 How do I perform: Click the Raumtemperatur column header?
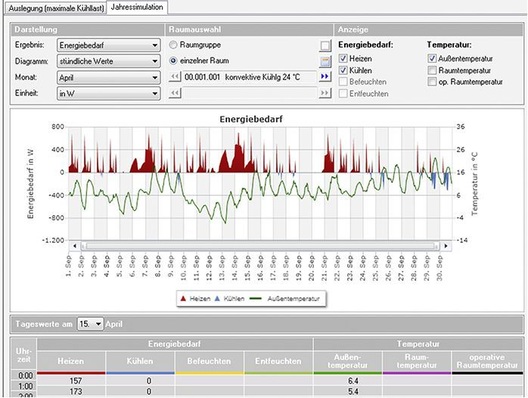tap(417, 361)
